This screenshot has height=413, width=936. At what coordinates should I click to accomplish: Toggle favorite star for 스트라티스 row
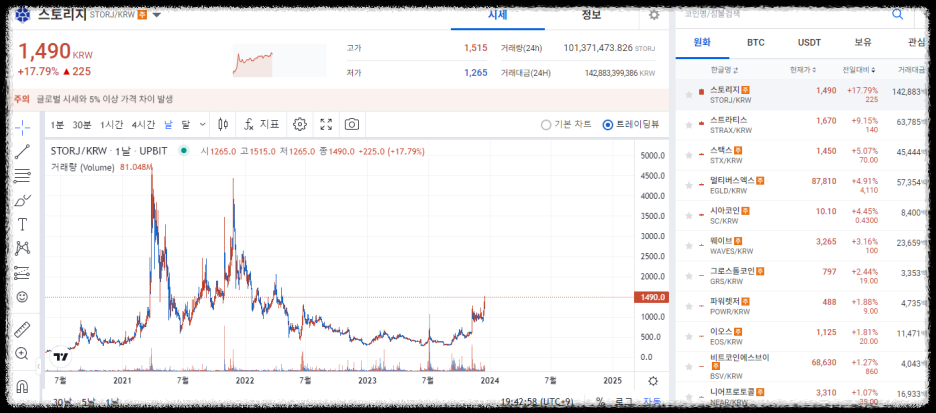click(689, 125)
